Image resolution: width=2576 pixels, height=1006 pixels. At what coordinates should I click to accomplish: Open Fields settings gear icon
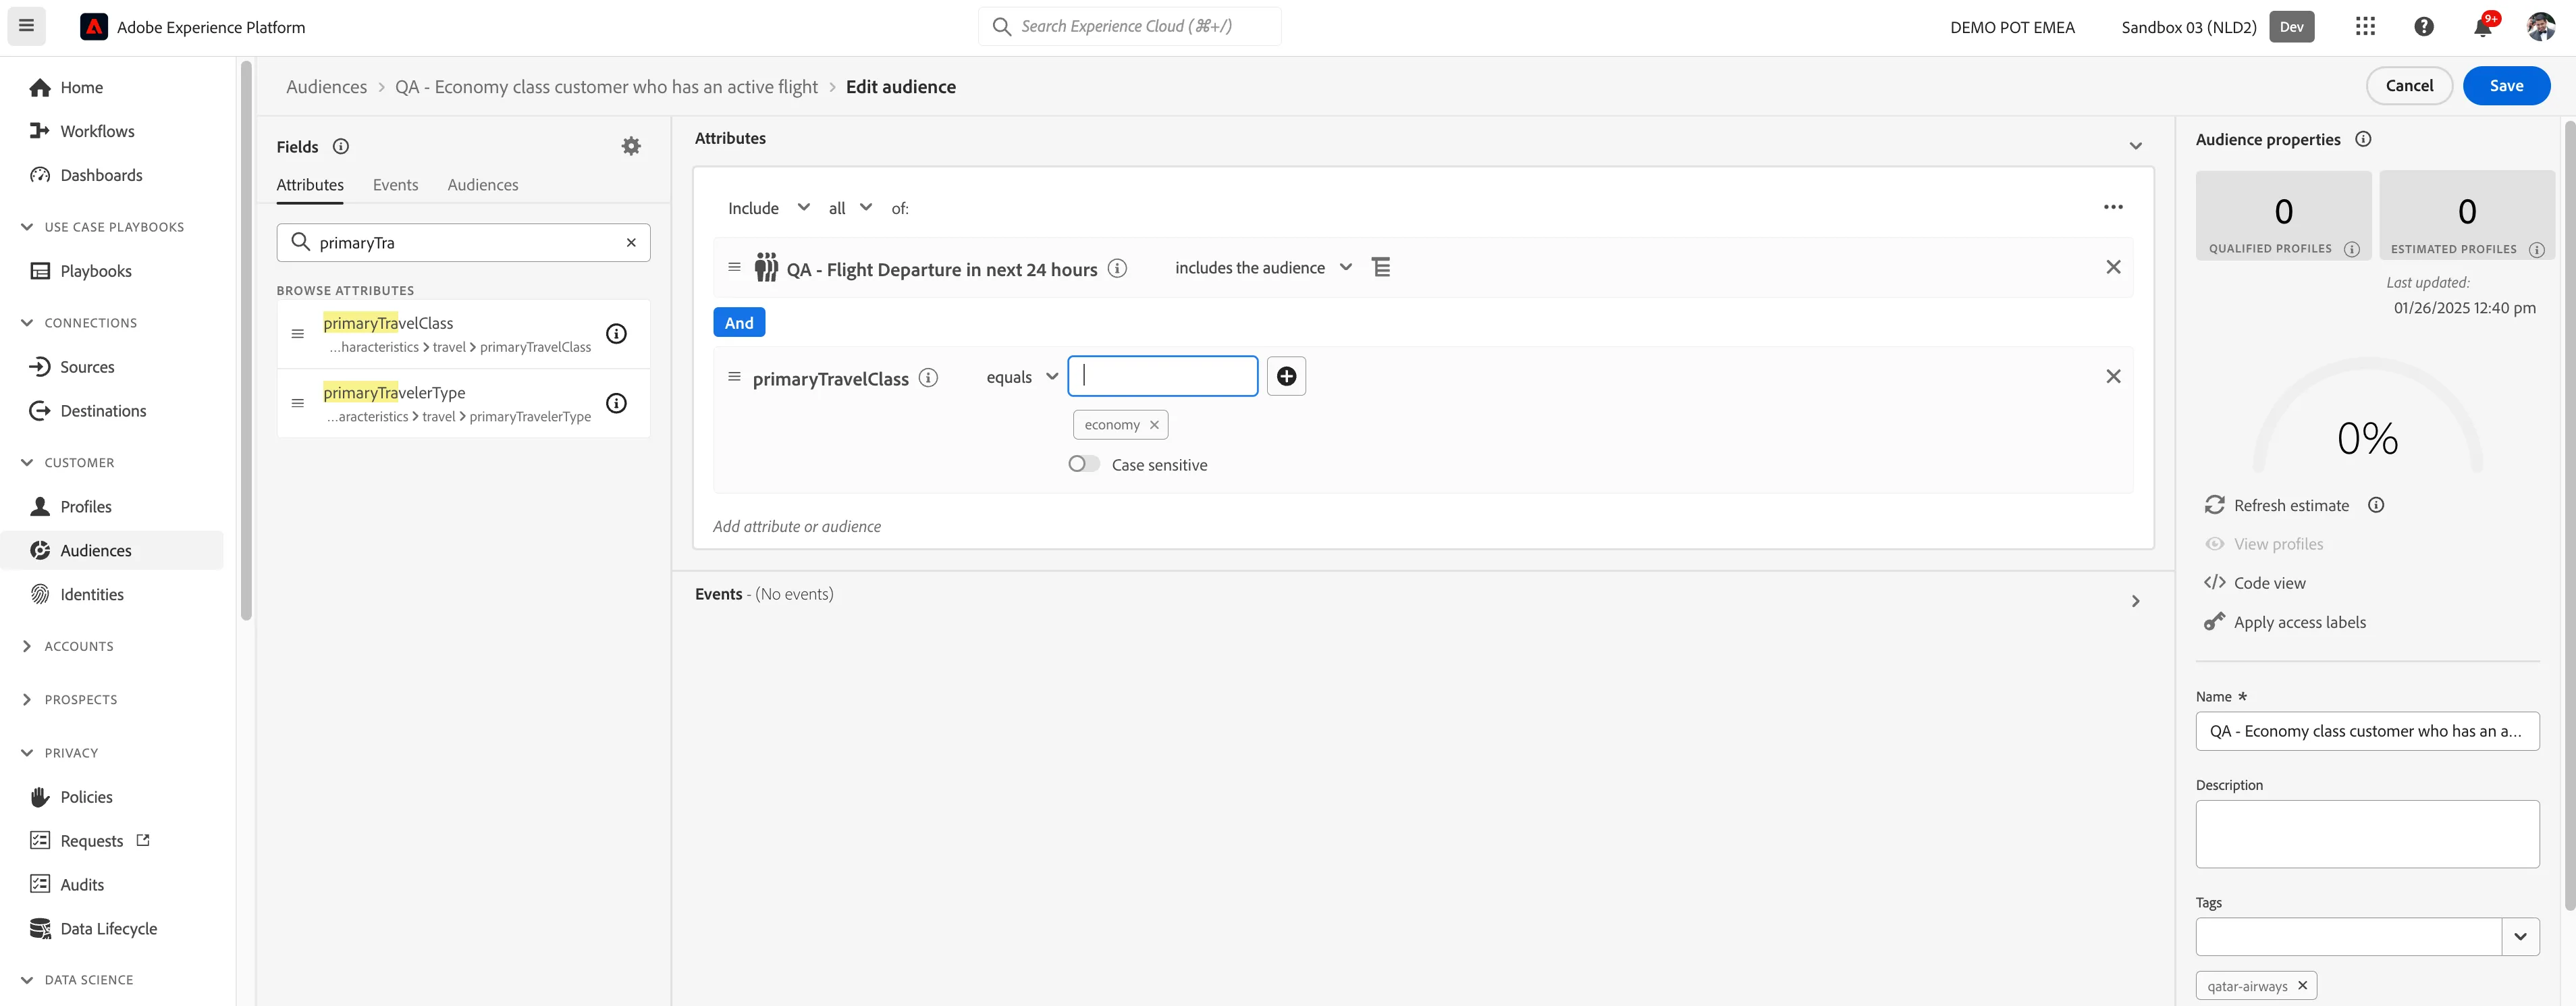(x=631, y=146)
